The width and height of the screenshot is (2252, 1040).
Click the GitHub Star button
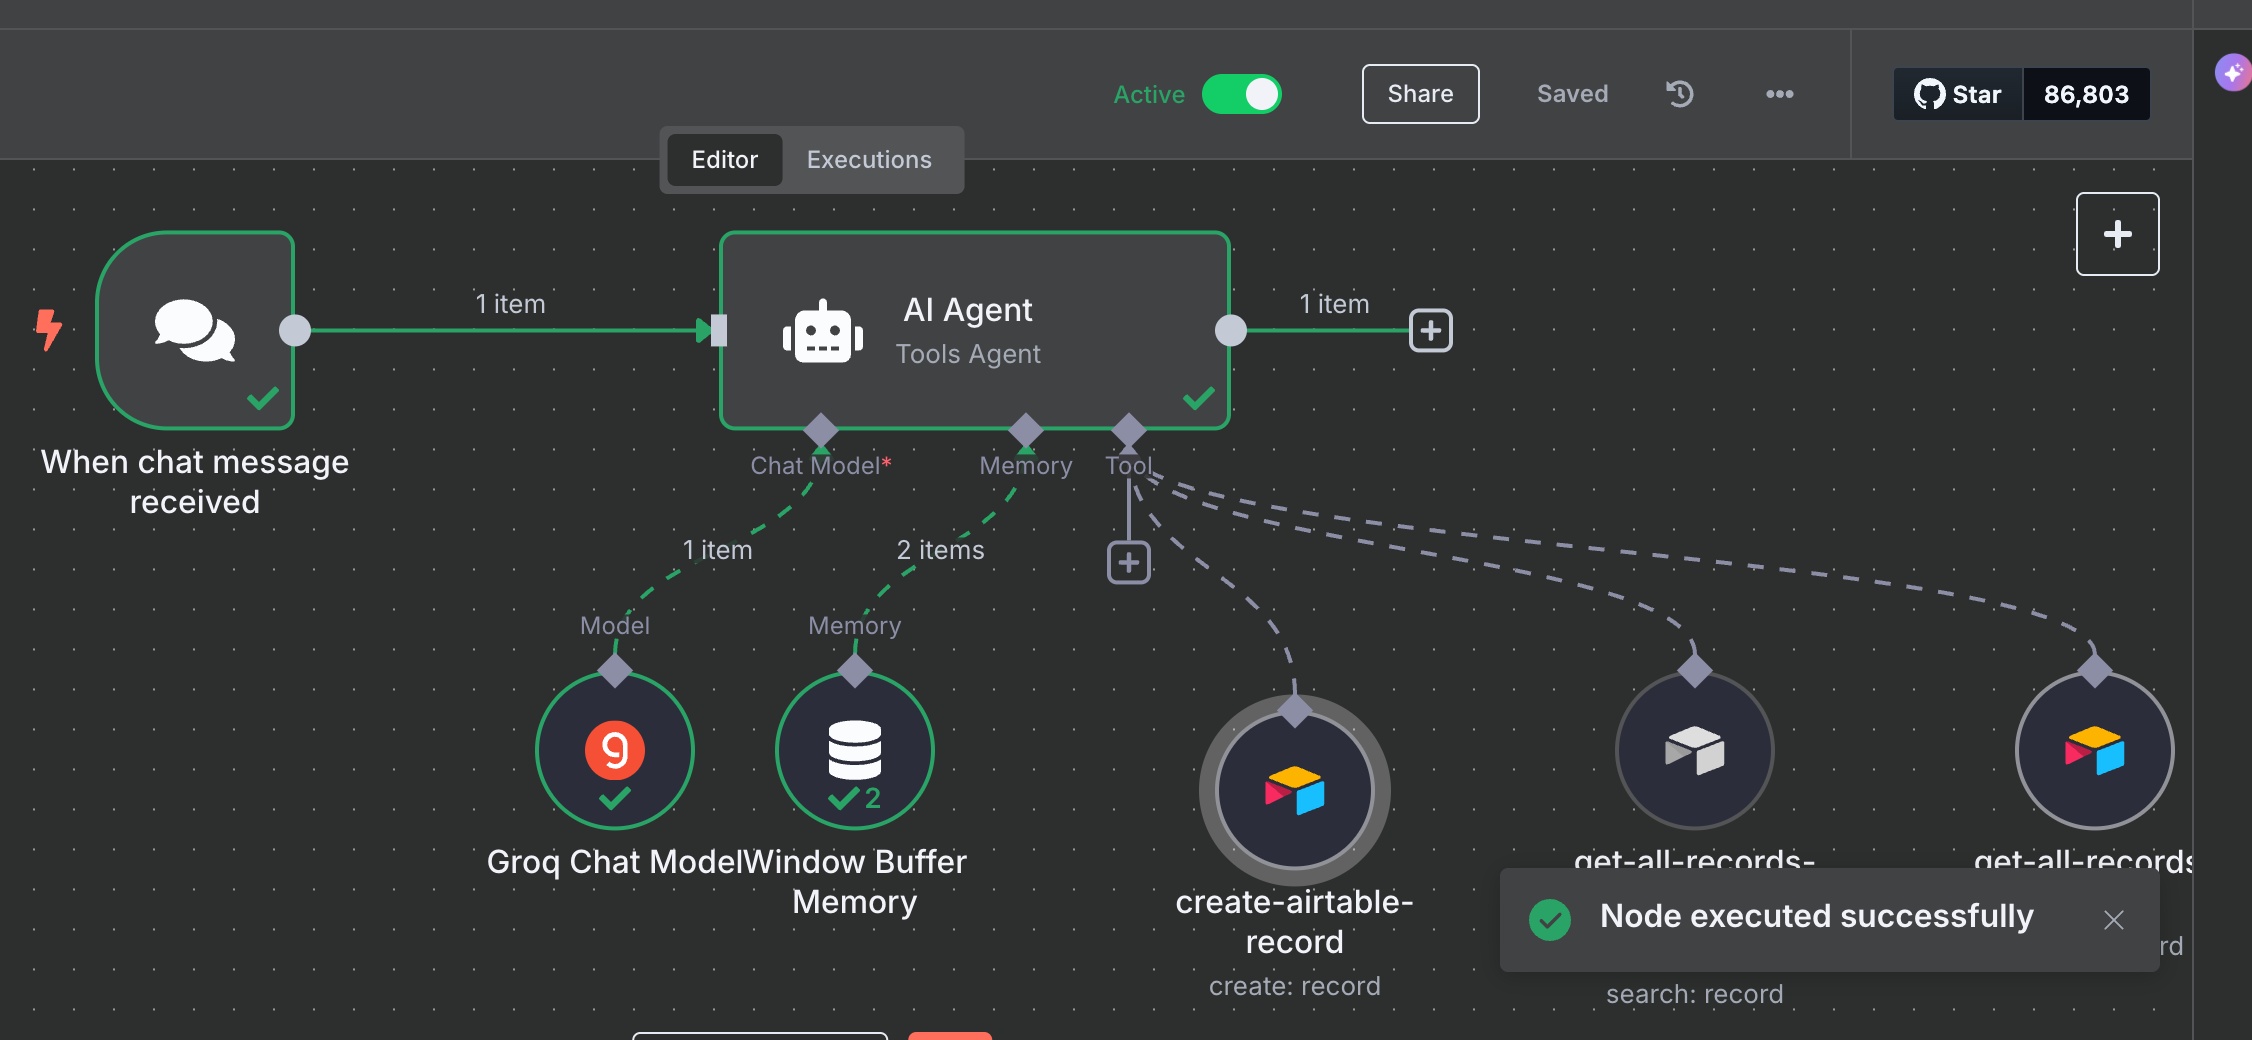click(1957, 94)
